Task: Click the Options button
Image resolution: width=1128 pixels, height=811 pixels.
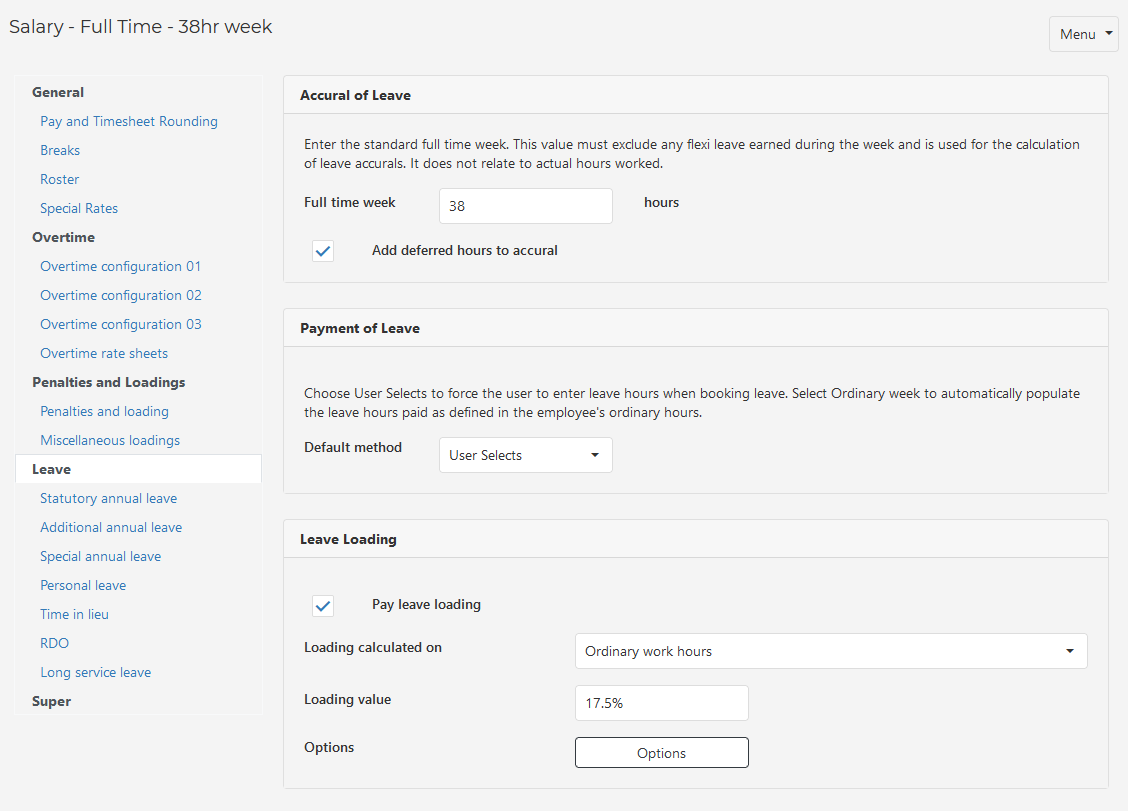Action: [x=661, y=753]
